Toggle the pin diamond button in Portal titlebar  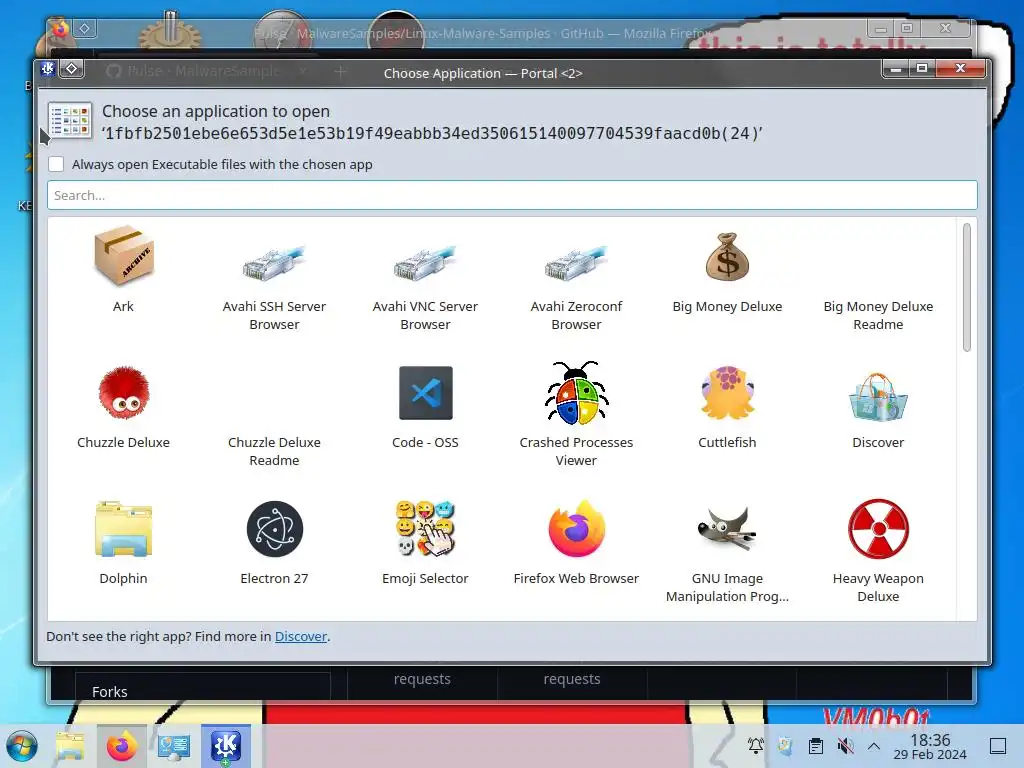click(72, 69)
